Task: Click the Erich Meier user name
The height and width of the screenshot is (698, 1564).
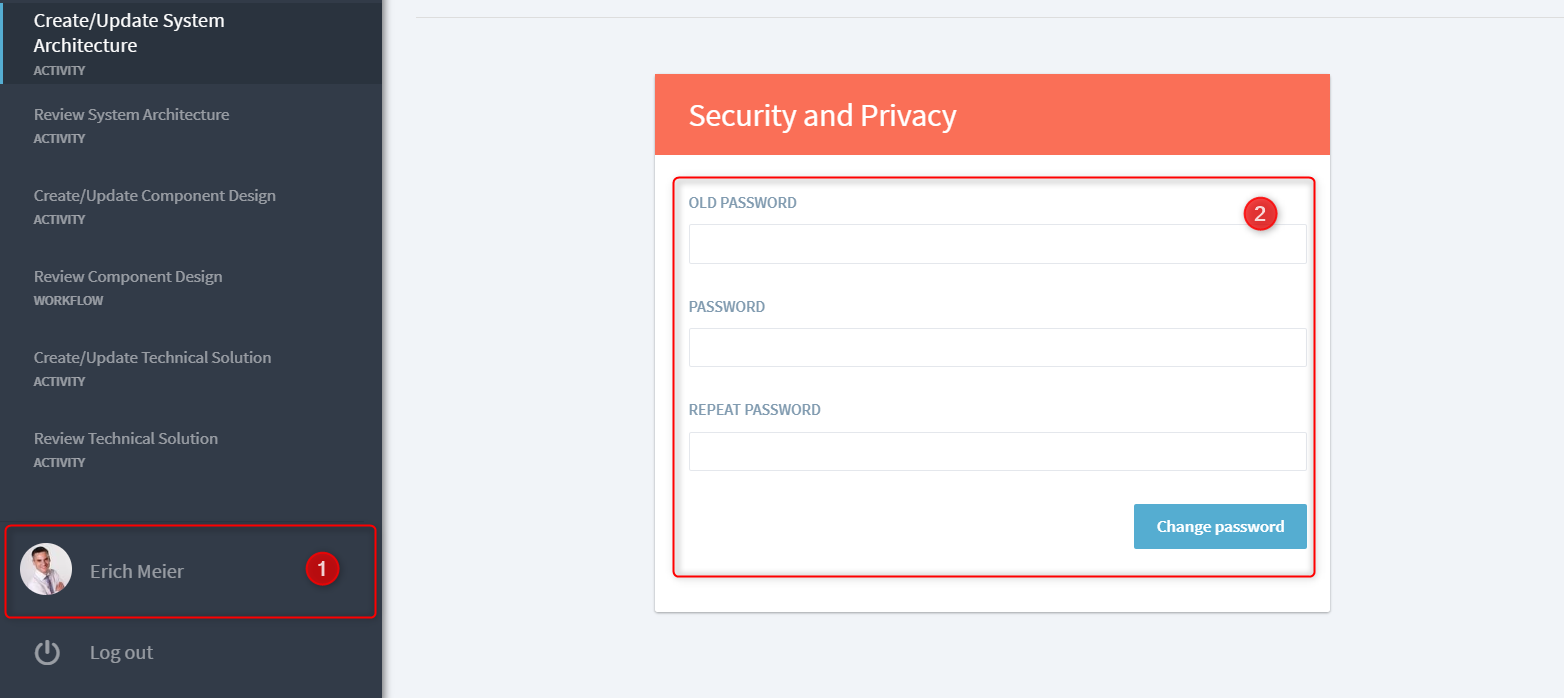Action: coord(137,572)
